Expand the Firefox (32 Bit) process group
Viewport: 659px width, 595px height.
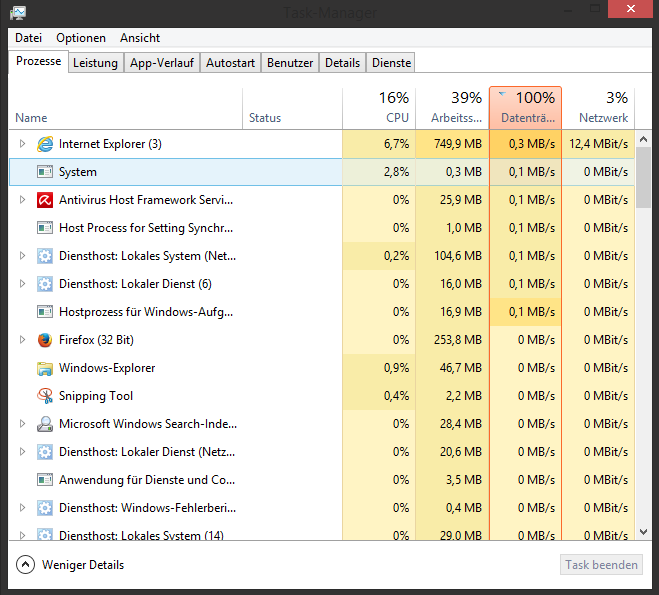tap(22, 340)
